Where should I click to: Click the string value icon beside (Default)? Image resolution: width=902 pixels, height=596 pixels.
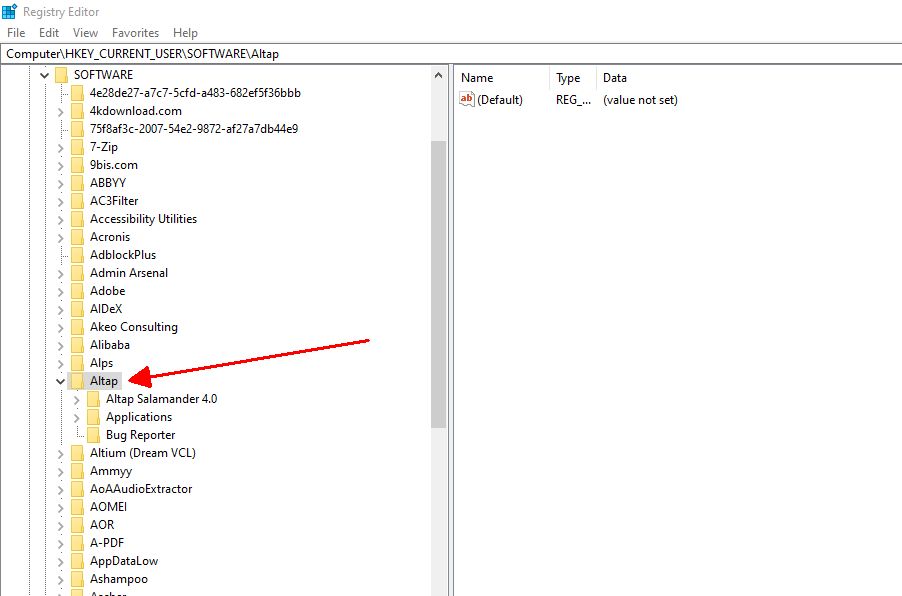click(466, 99)
